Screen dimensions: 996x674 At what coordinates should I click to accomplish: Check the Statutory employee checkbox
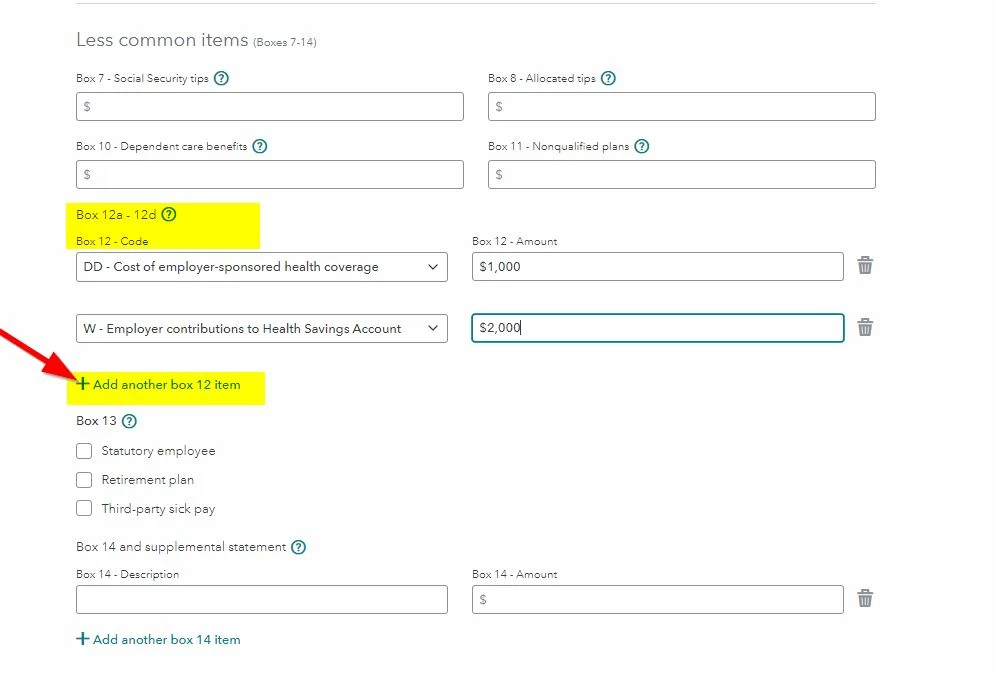(84, 451)
